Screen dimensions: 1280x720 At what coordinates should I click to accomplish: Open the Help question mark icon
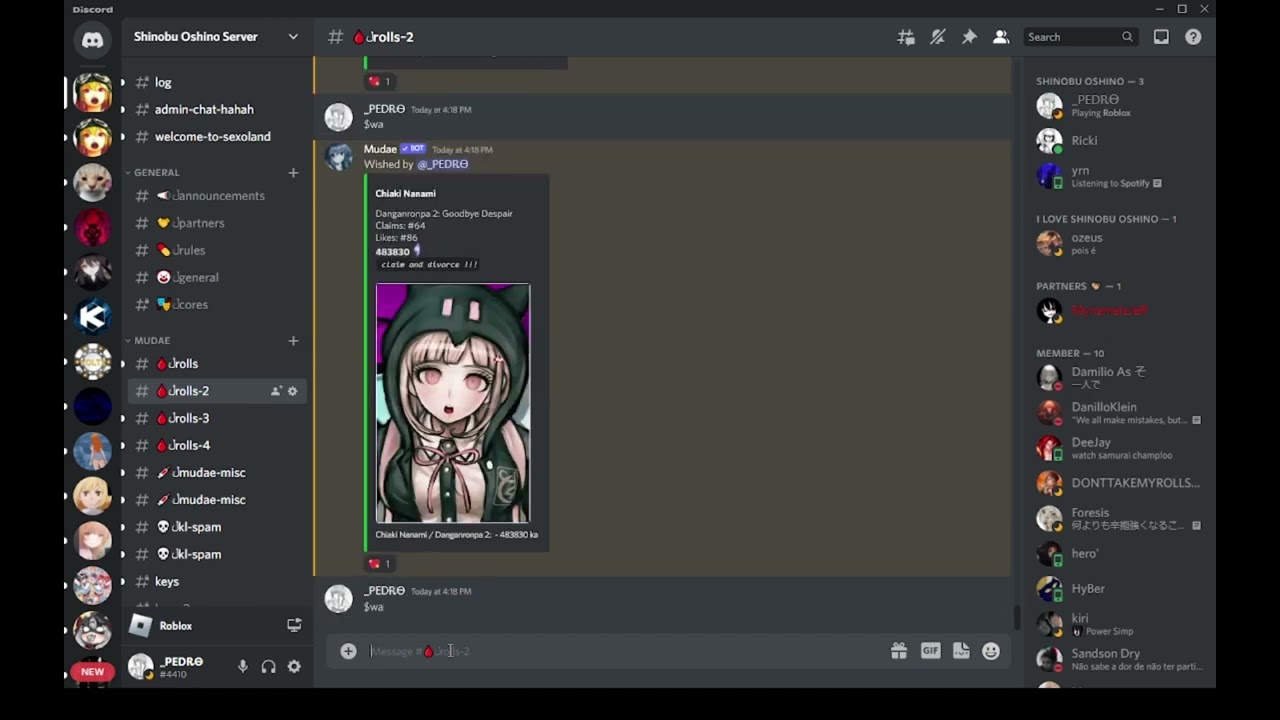[1193, 37]
